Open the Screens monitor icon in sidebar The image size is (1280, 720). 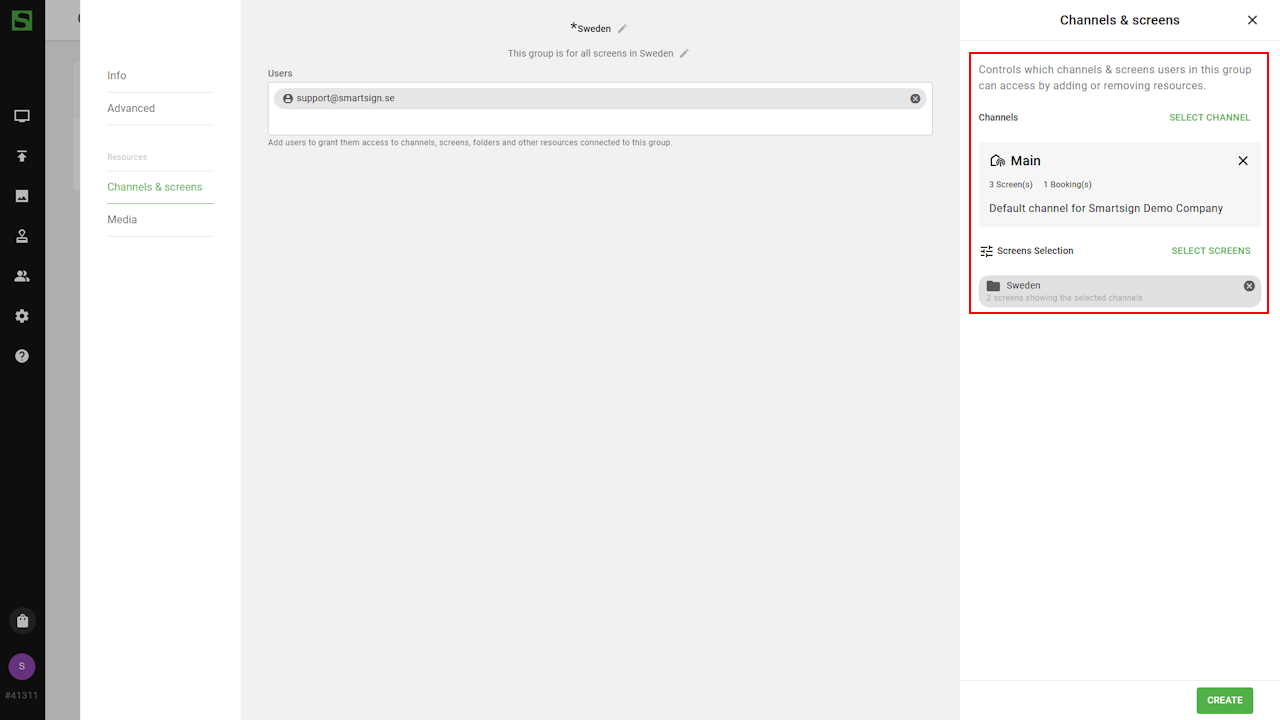click(x=22, y=116)
